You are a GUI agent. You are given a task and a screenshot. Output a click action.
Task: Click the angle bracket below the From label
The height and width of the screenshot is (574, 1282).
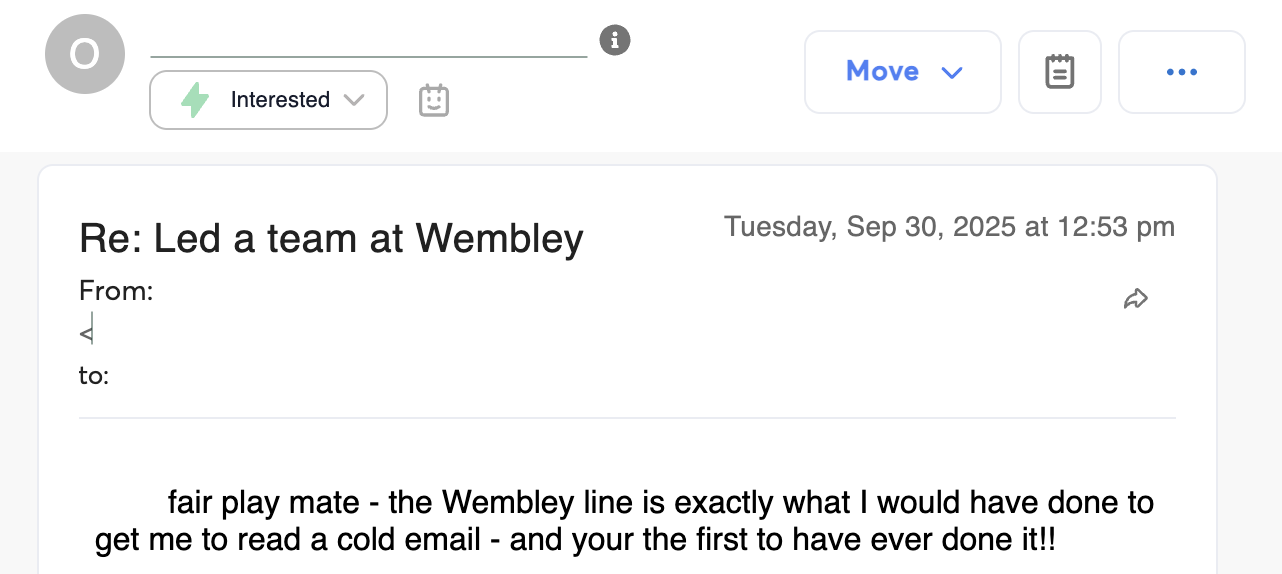click(x=86, y=328)
